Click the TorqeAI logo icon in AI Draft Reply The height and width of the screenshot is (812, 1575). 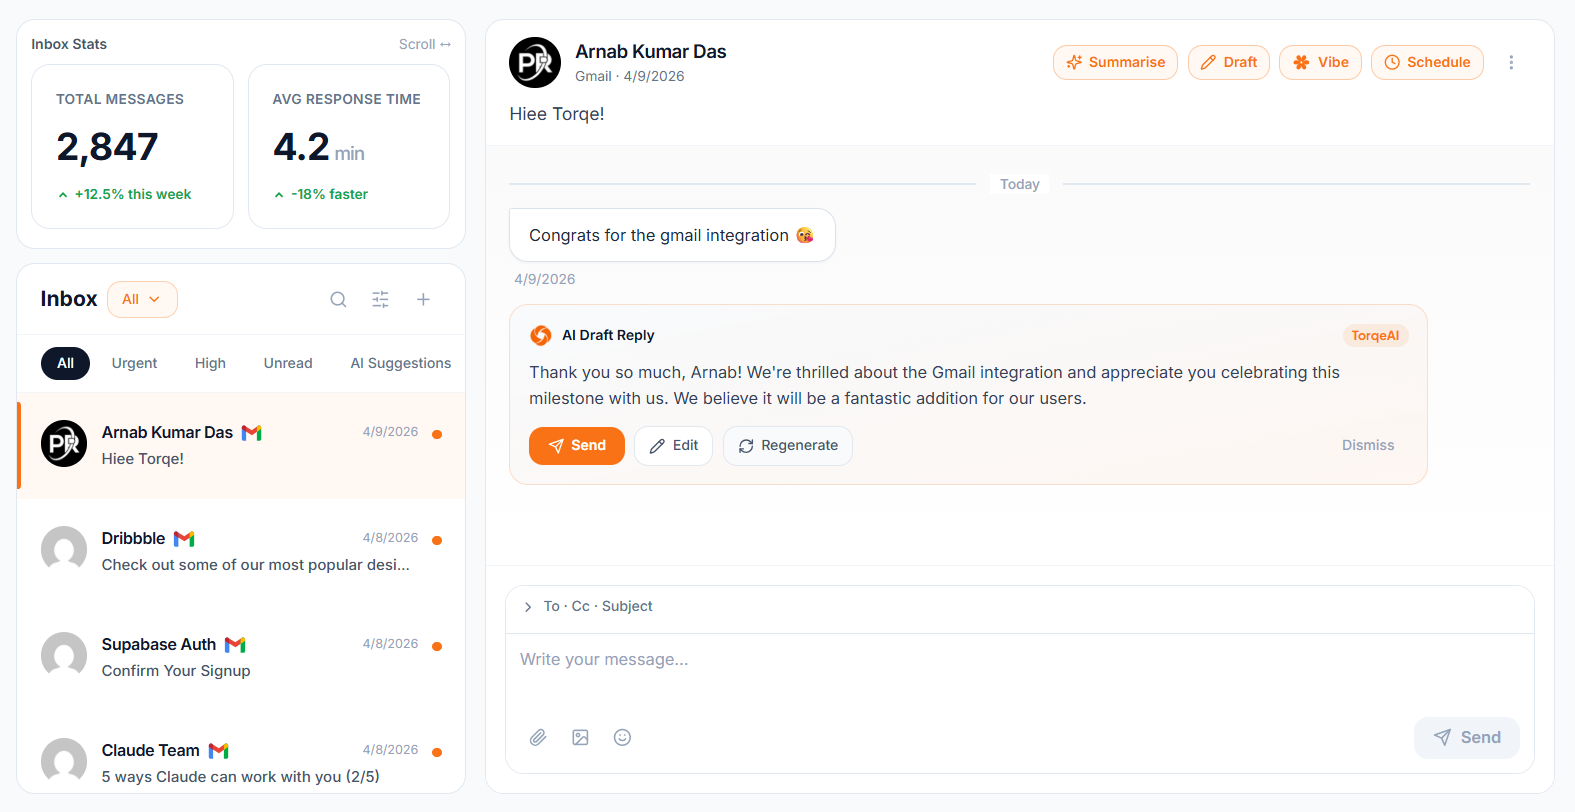point(541,335)
